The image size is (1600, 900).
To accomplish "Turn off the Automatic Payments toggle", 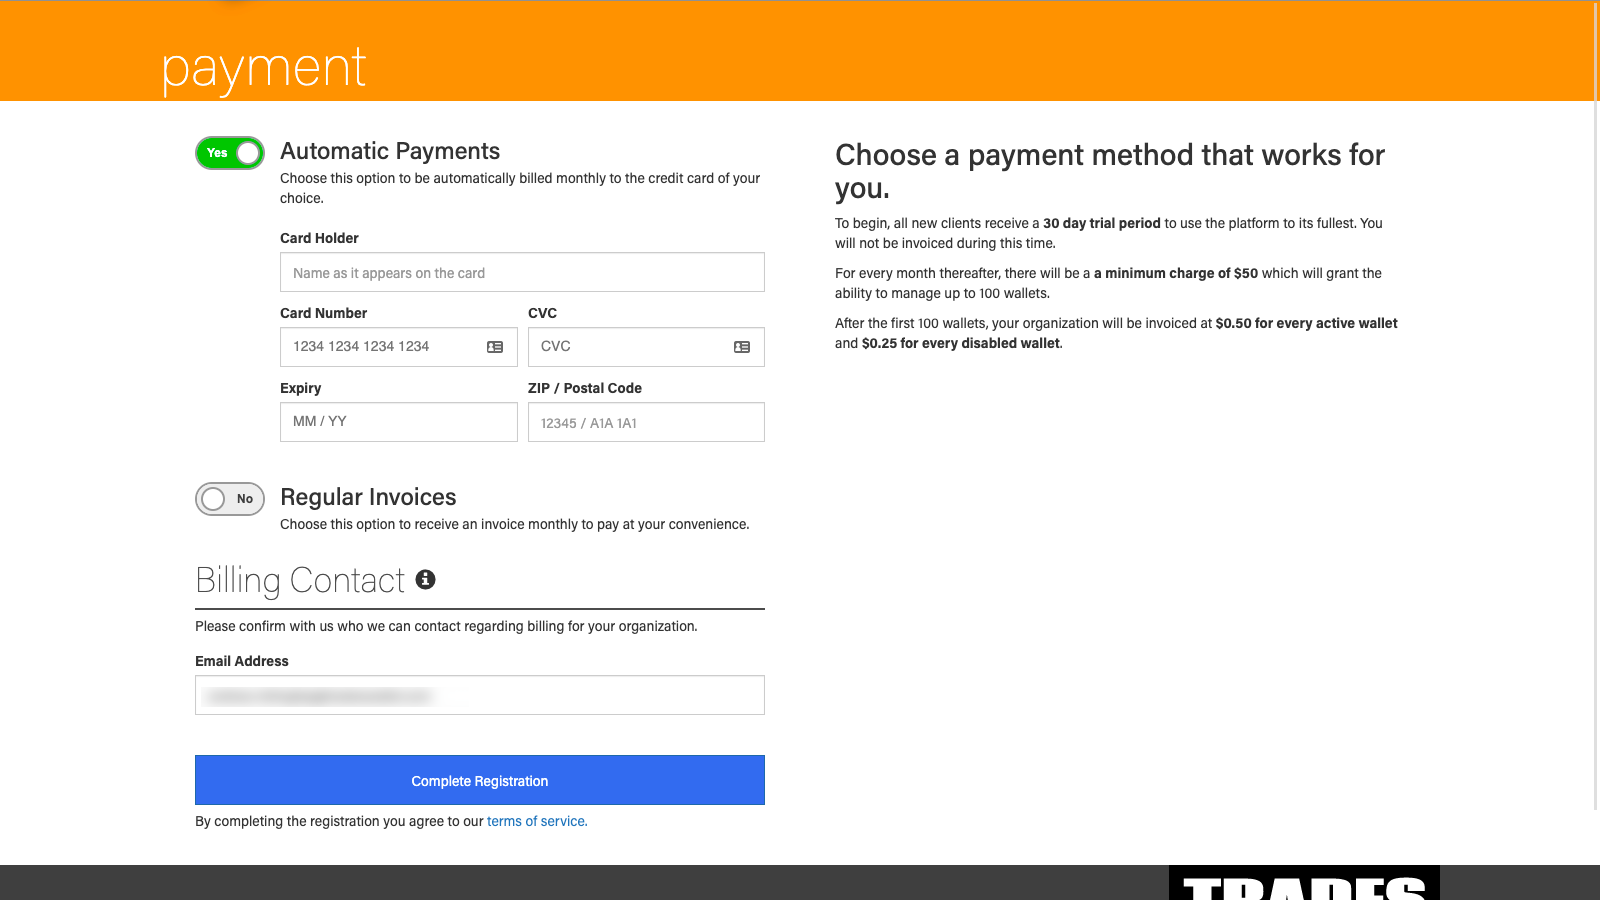I will [x=230, y=153].
